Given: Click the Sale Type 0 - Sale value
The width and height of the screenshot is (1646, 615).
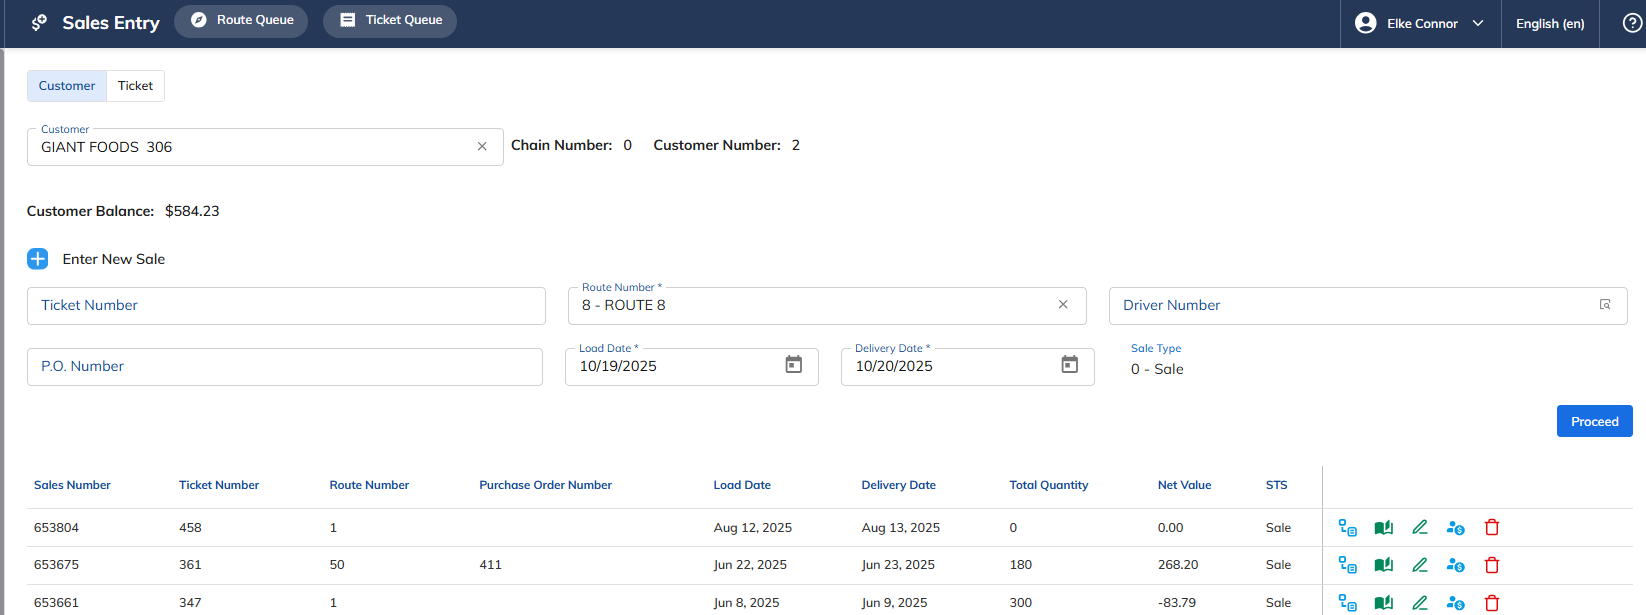Looking at the screenshot, I should coord(1157,369).
